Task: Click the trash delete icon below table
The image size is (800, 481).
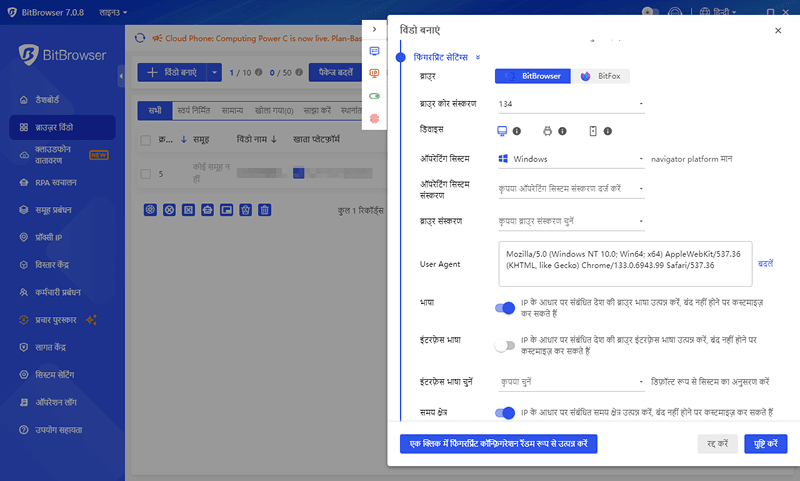Action: pos(264,210)
